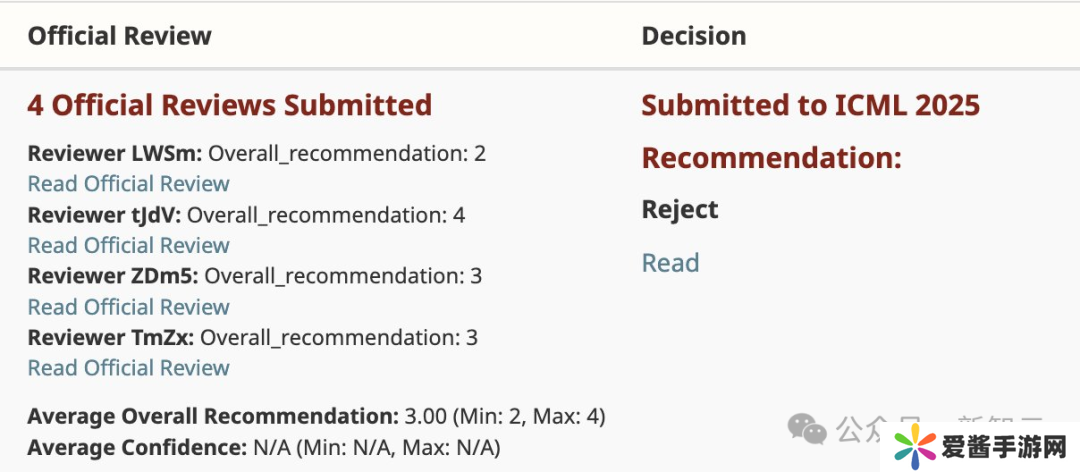
Task: Select the Decision column header
Action: (694, 36)
